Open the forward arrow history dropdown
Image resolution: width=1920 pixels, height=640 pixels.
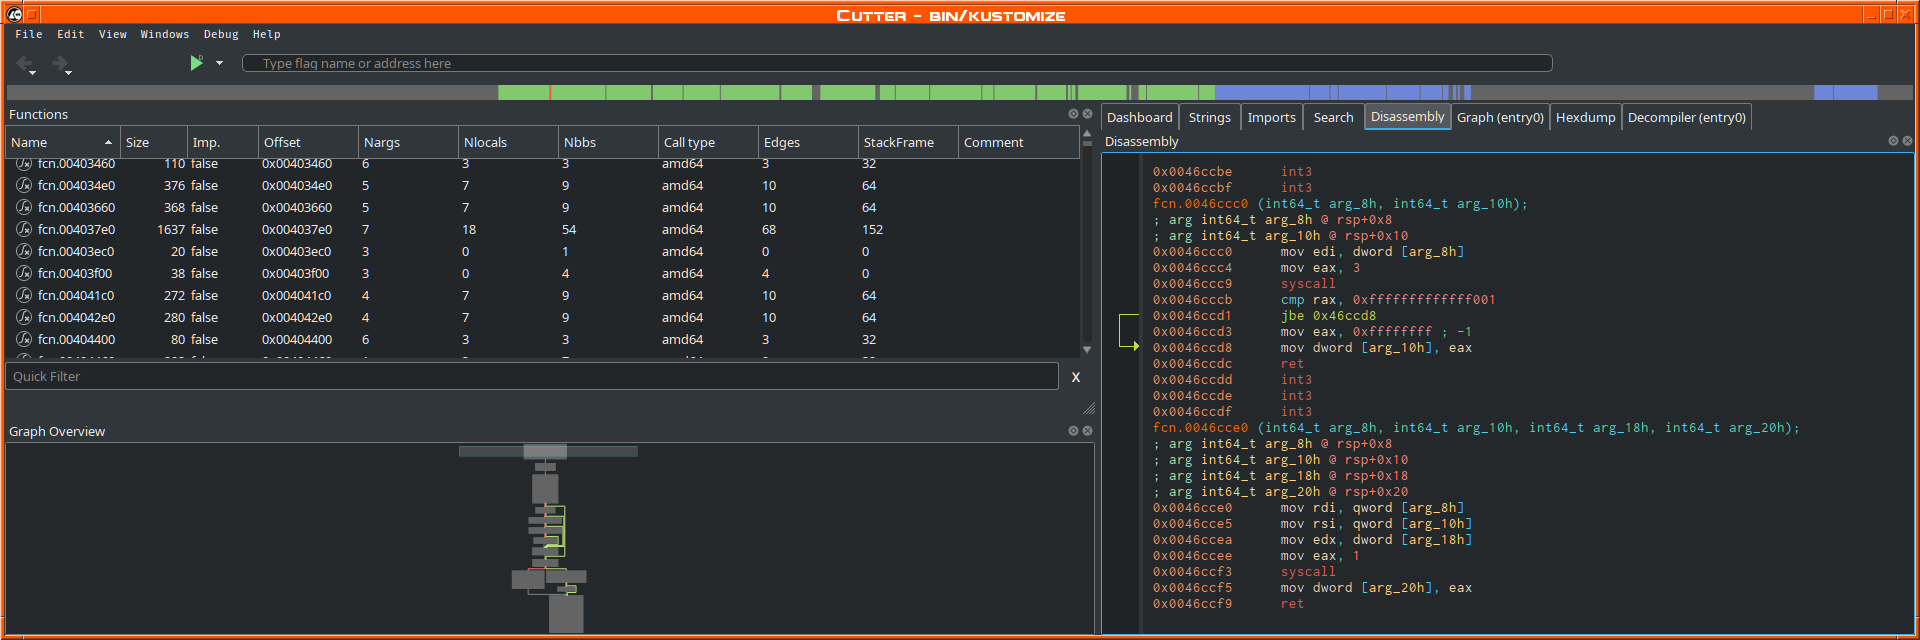[x=68, y=73]
